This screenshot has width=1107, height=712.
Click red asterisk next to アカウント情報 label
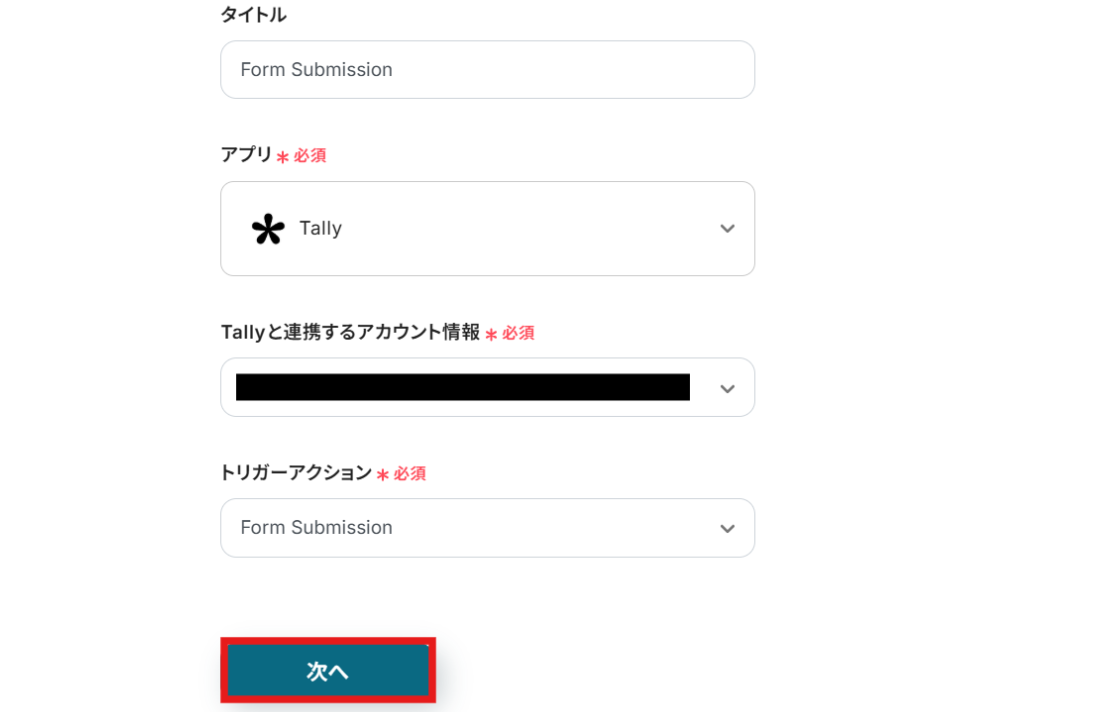click(491, 335)
